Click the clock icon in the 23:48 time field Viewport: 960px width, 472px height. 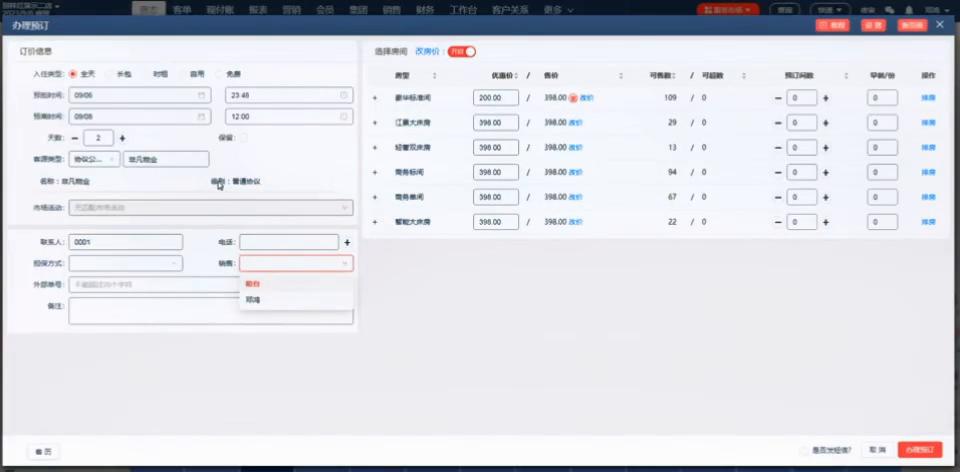coord(343,96)
